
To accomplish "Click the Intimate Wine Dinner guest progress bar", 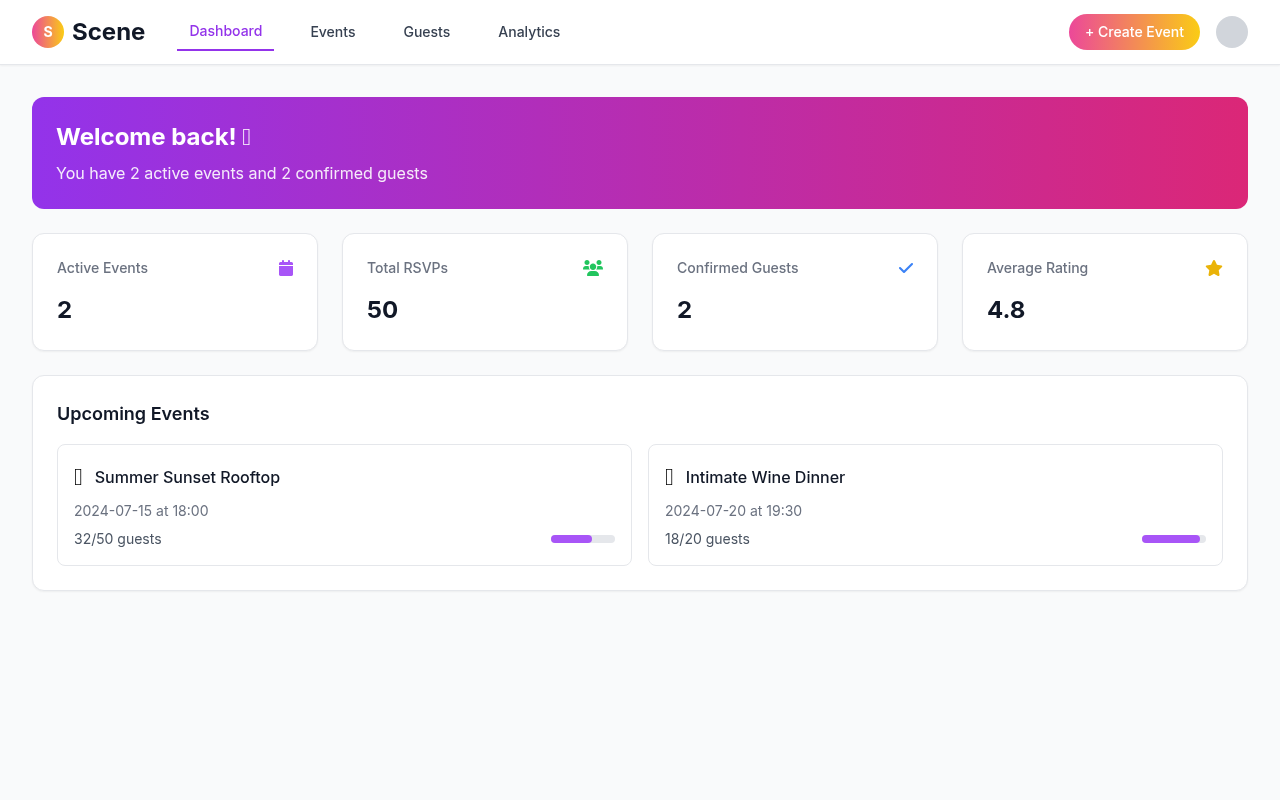I will (x=1174, y=539).
